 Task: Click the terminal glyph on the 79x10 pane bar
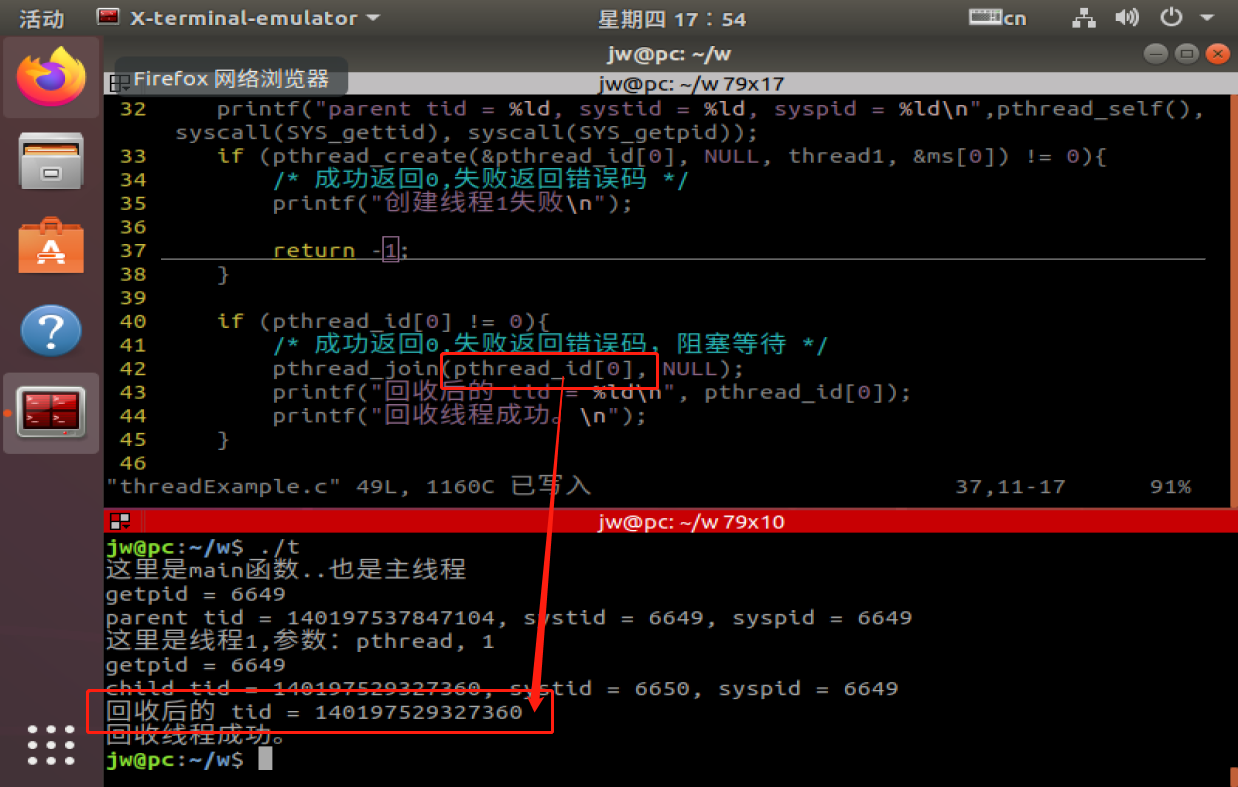pos(121,521)
